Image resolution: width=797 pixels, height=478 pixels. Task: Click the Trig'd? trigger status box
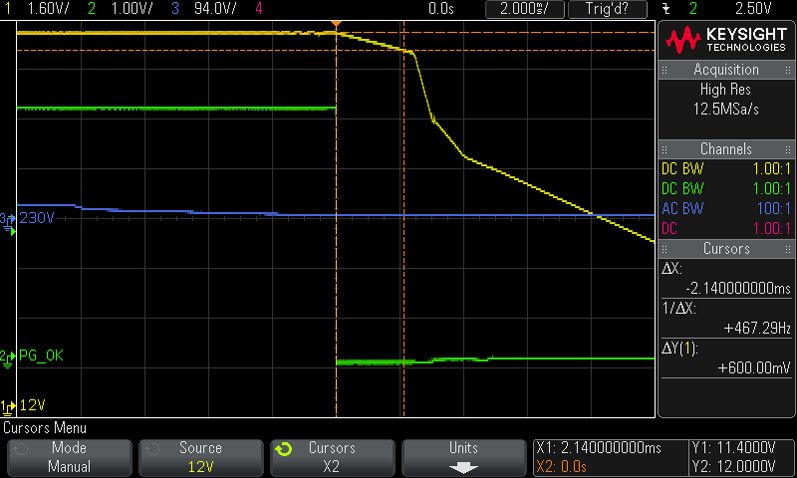[607, 9]
